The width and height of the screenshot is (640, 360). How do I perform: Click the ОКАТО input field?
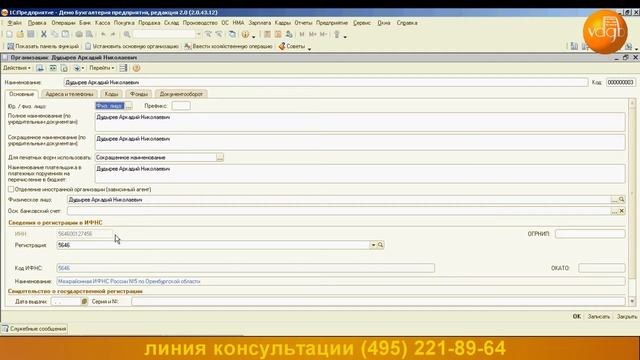tap(602, 268)
